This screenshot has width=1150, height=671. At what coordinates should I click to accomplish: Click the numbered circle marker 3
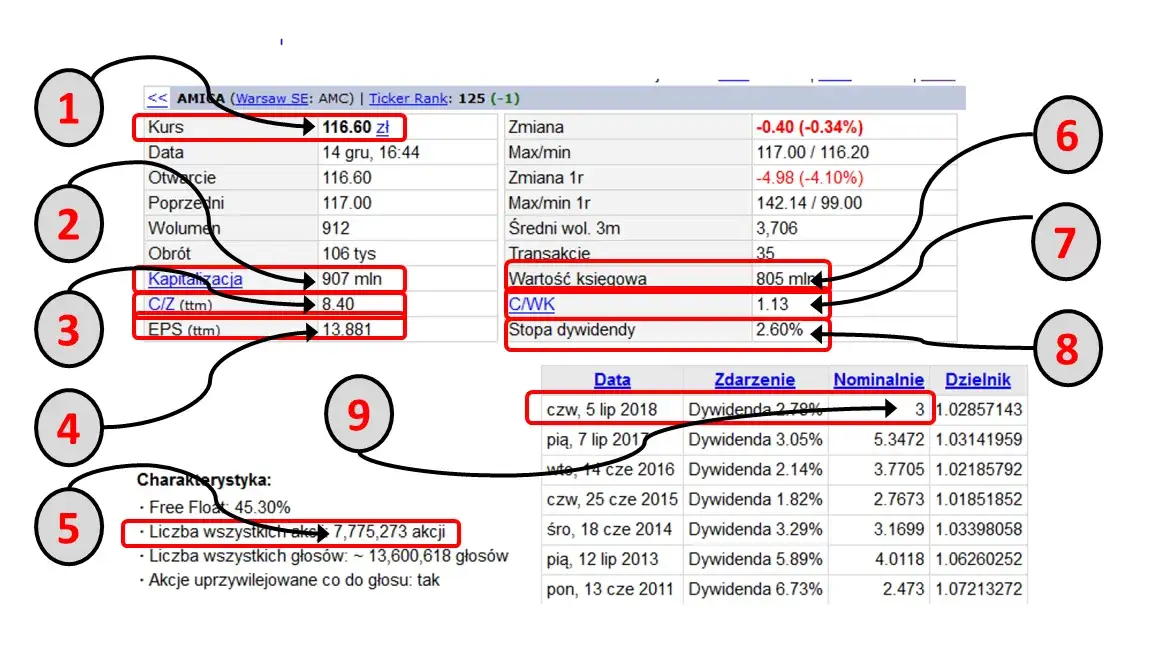pyautogui.click(x=68, y=329)
